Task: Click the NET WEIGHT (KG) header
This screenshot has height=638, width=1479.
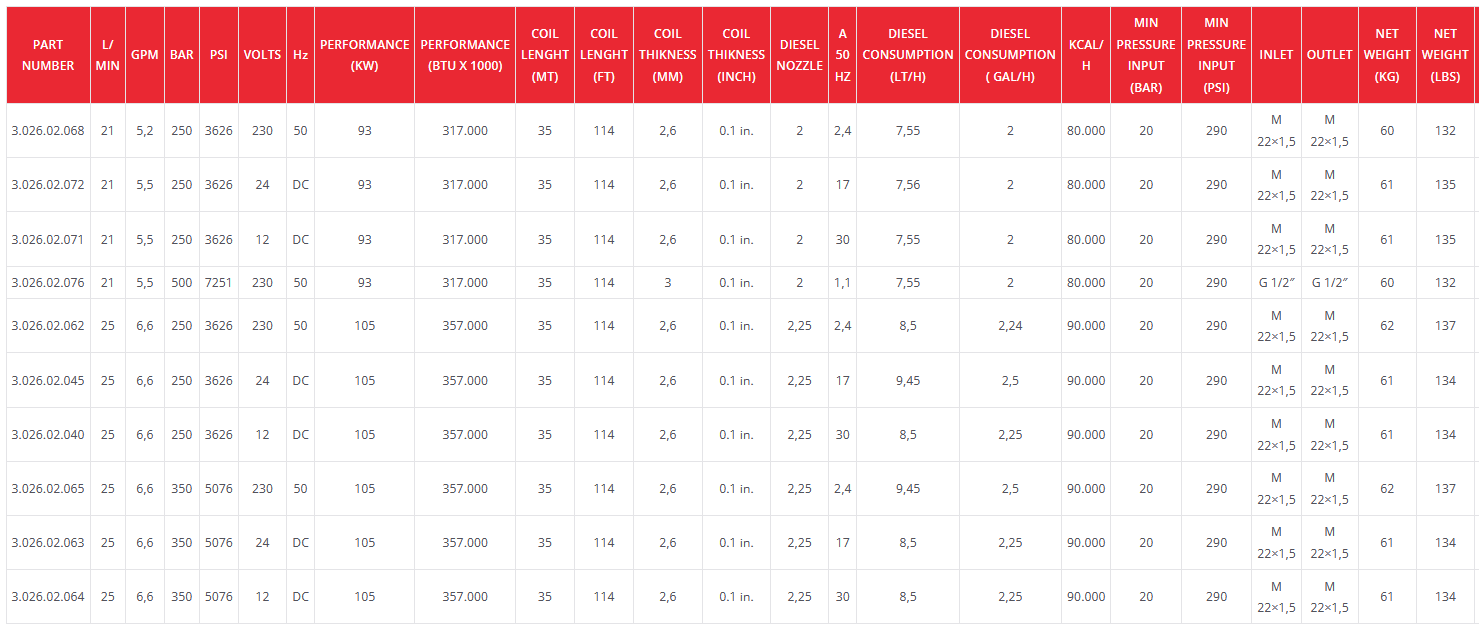Action: [1386, 55]
